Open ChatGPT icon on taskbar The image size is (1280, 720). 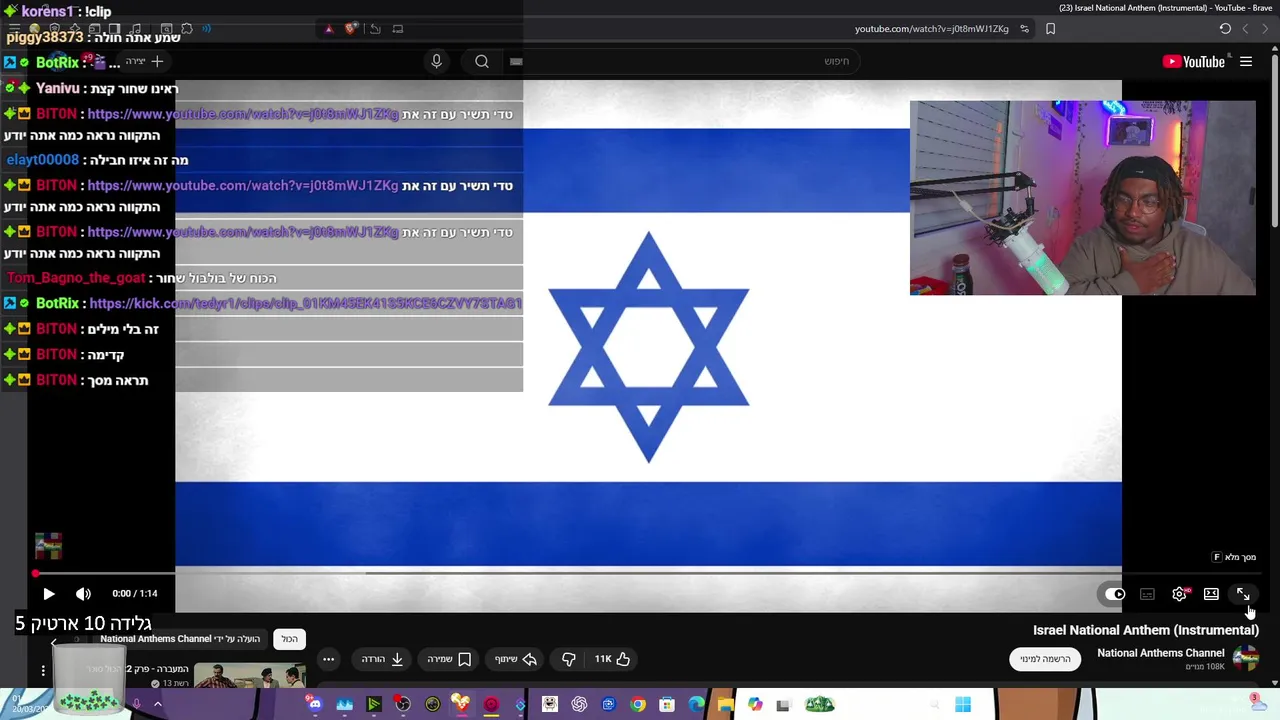coord(579,705)
